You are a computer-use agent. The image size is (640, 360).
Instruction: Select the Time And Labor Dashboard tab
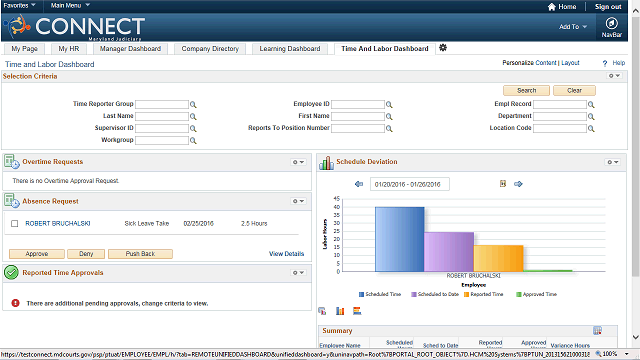[384, 49]
